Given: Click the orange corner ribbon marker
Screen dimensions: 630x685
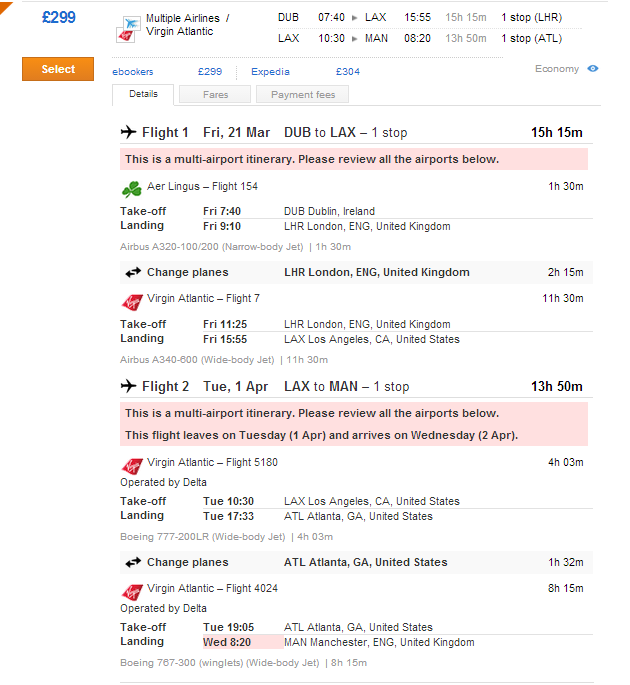Looking at the screenshot, I should [5, 7].
